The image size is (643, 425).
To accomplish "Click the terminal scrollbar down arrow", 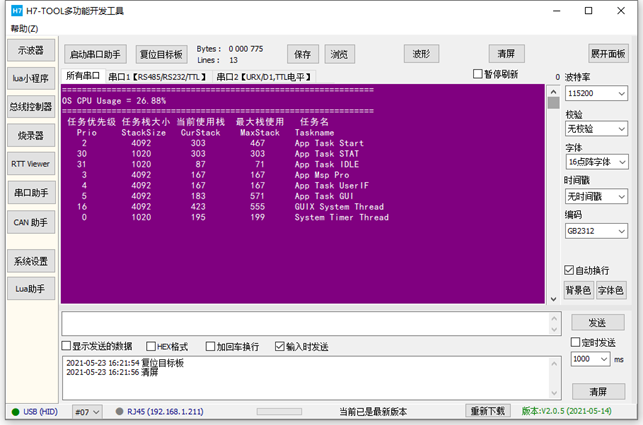I will click(x=554, y=299).
